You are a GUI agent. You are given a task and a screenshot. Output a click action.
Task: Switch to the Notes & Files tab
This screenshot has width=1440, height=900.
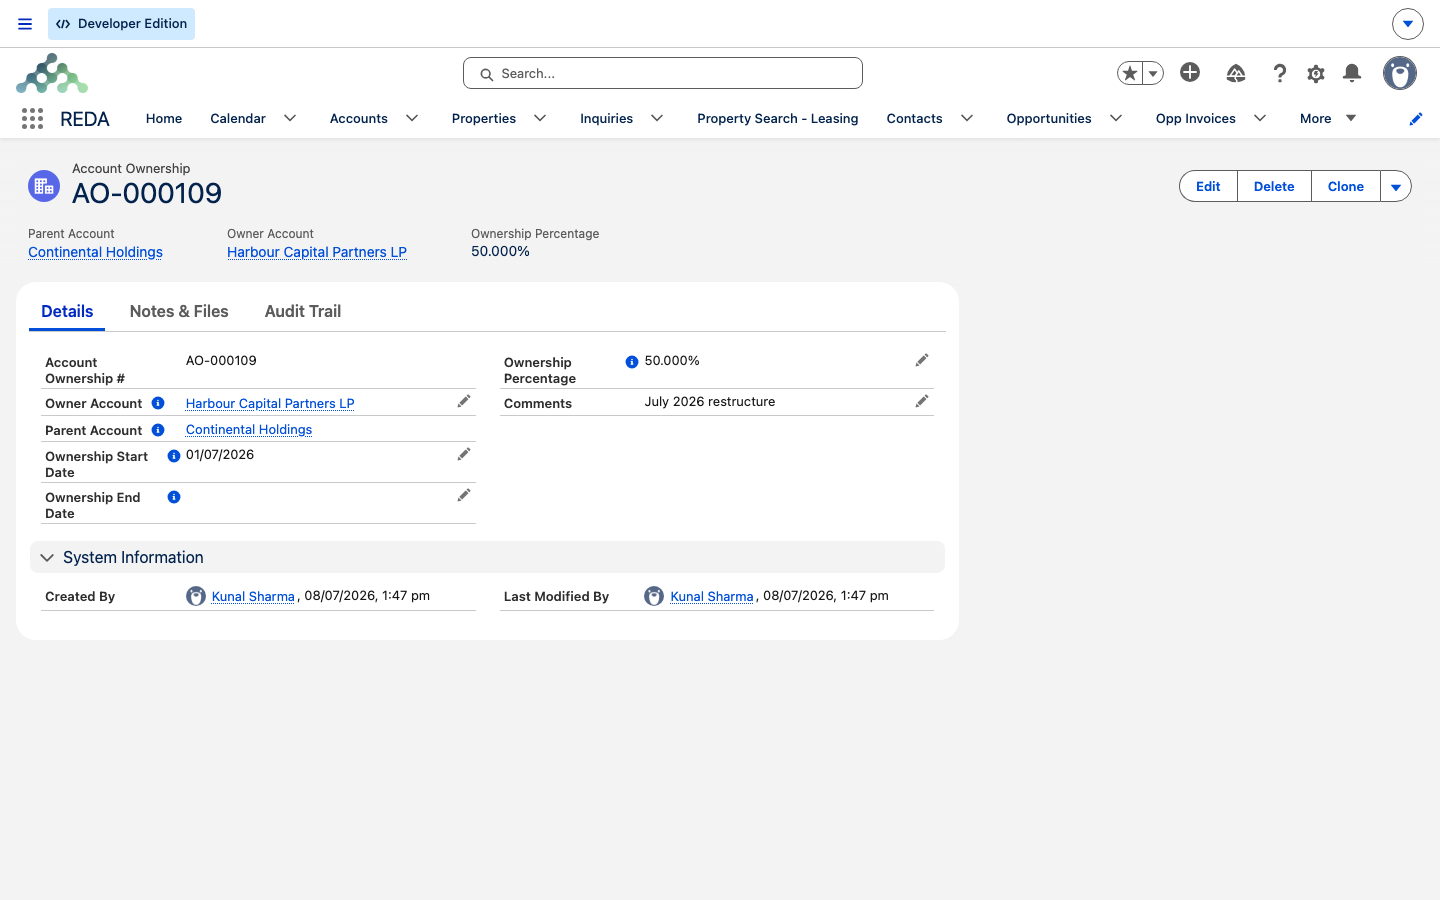coord(179,311)
